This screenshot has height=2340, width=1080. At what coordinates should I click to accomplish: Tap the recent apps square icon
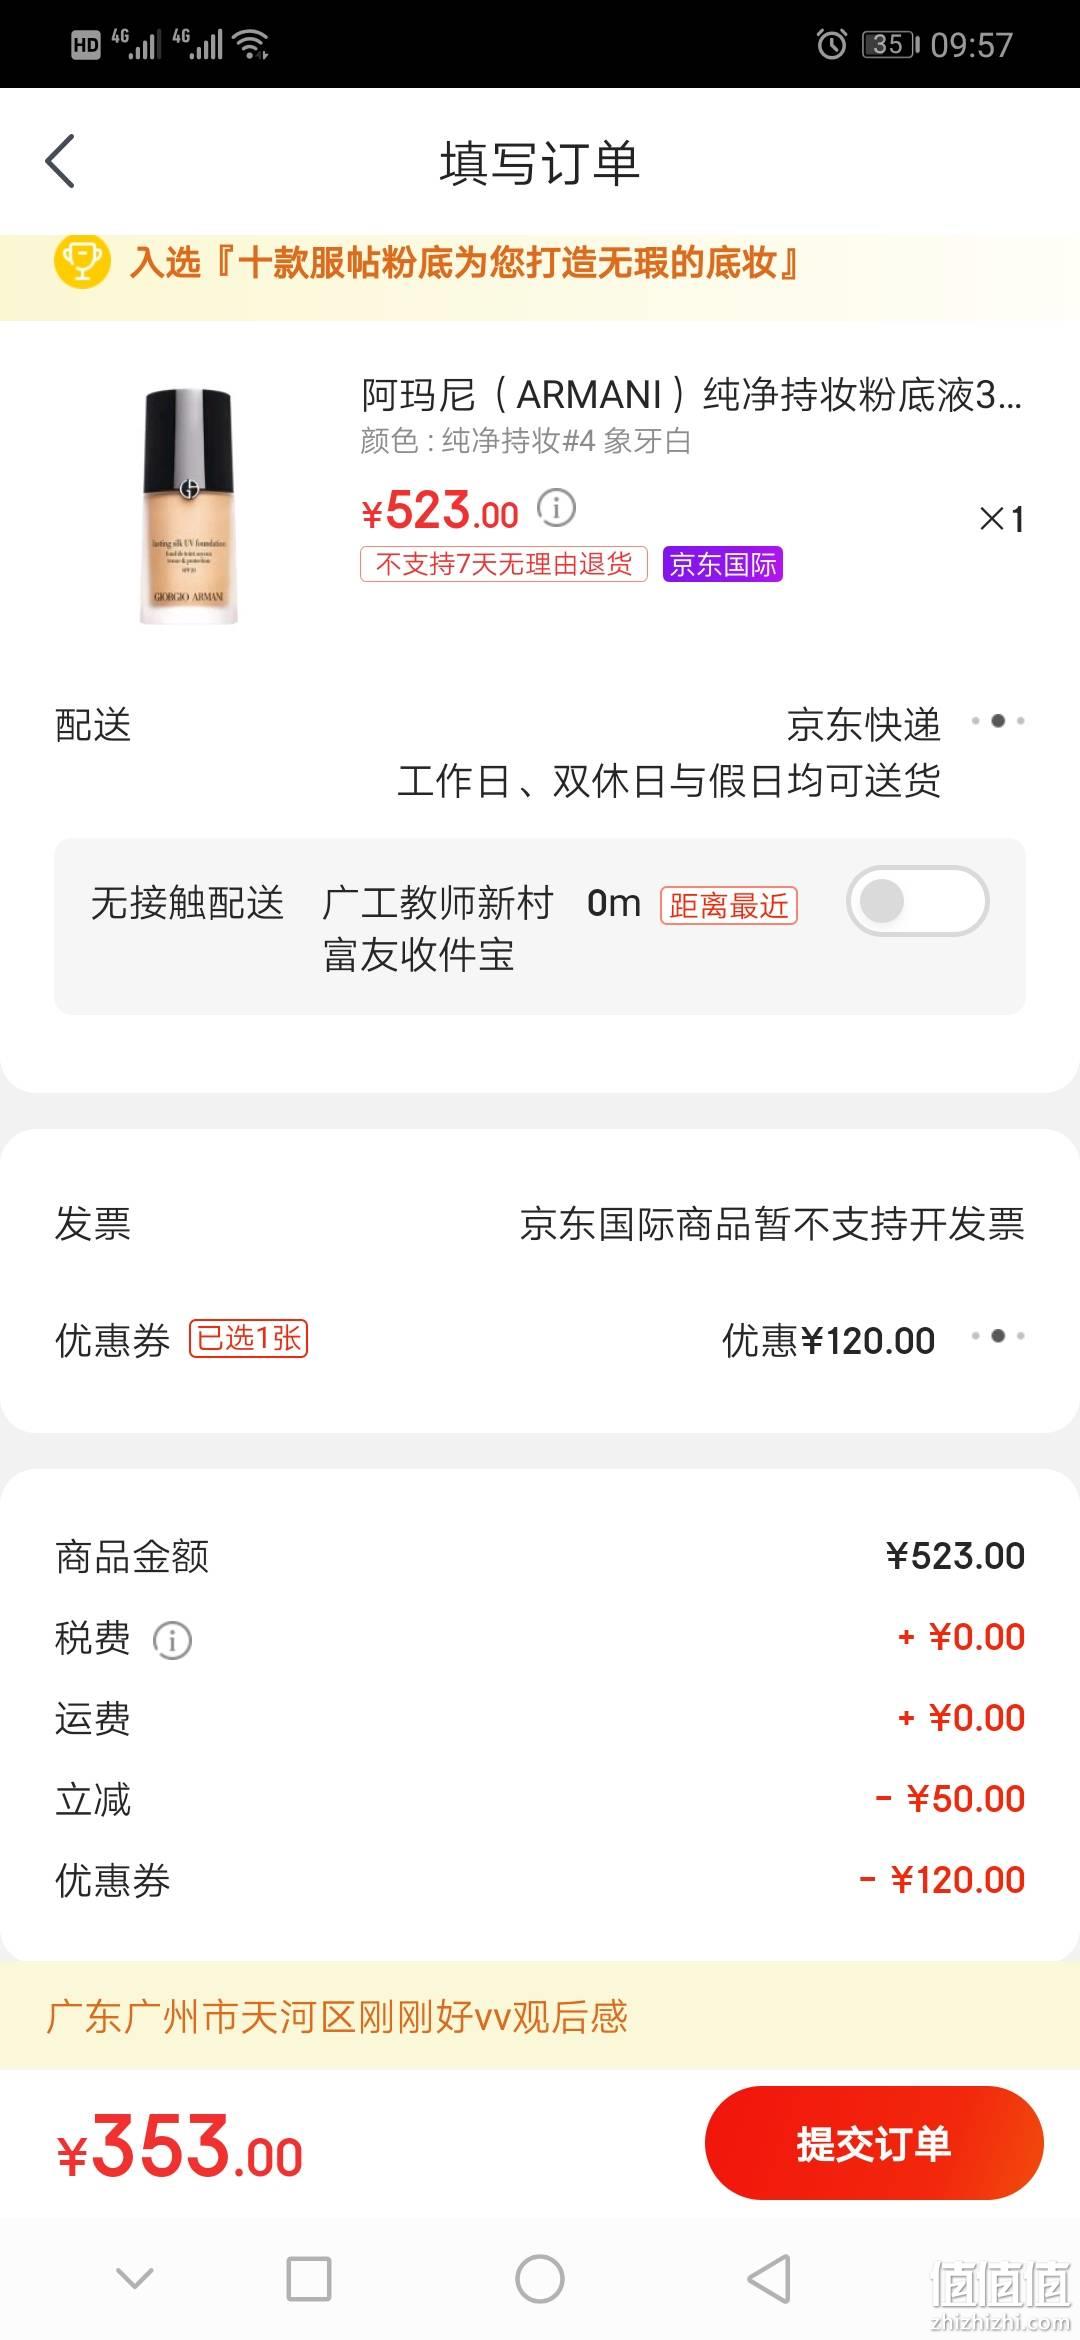309,2279
